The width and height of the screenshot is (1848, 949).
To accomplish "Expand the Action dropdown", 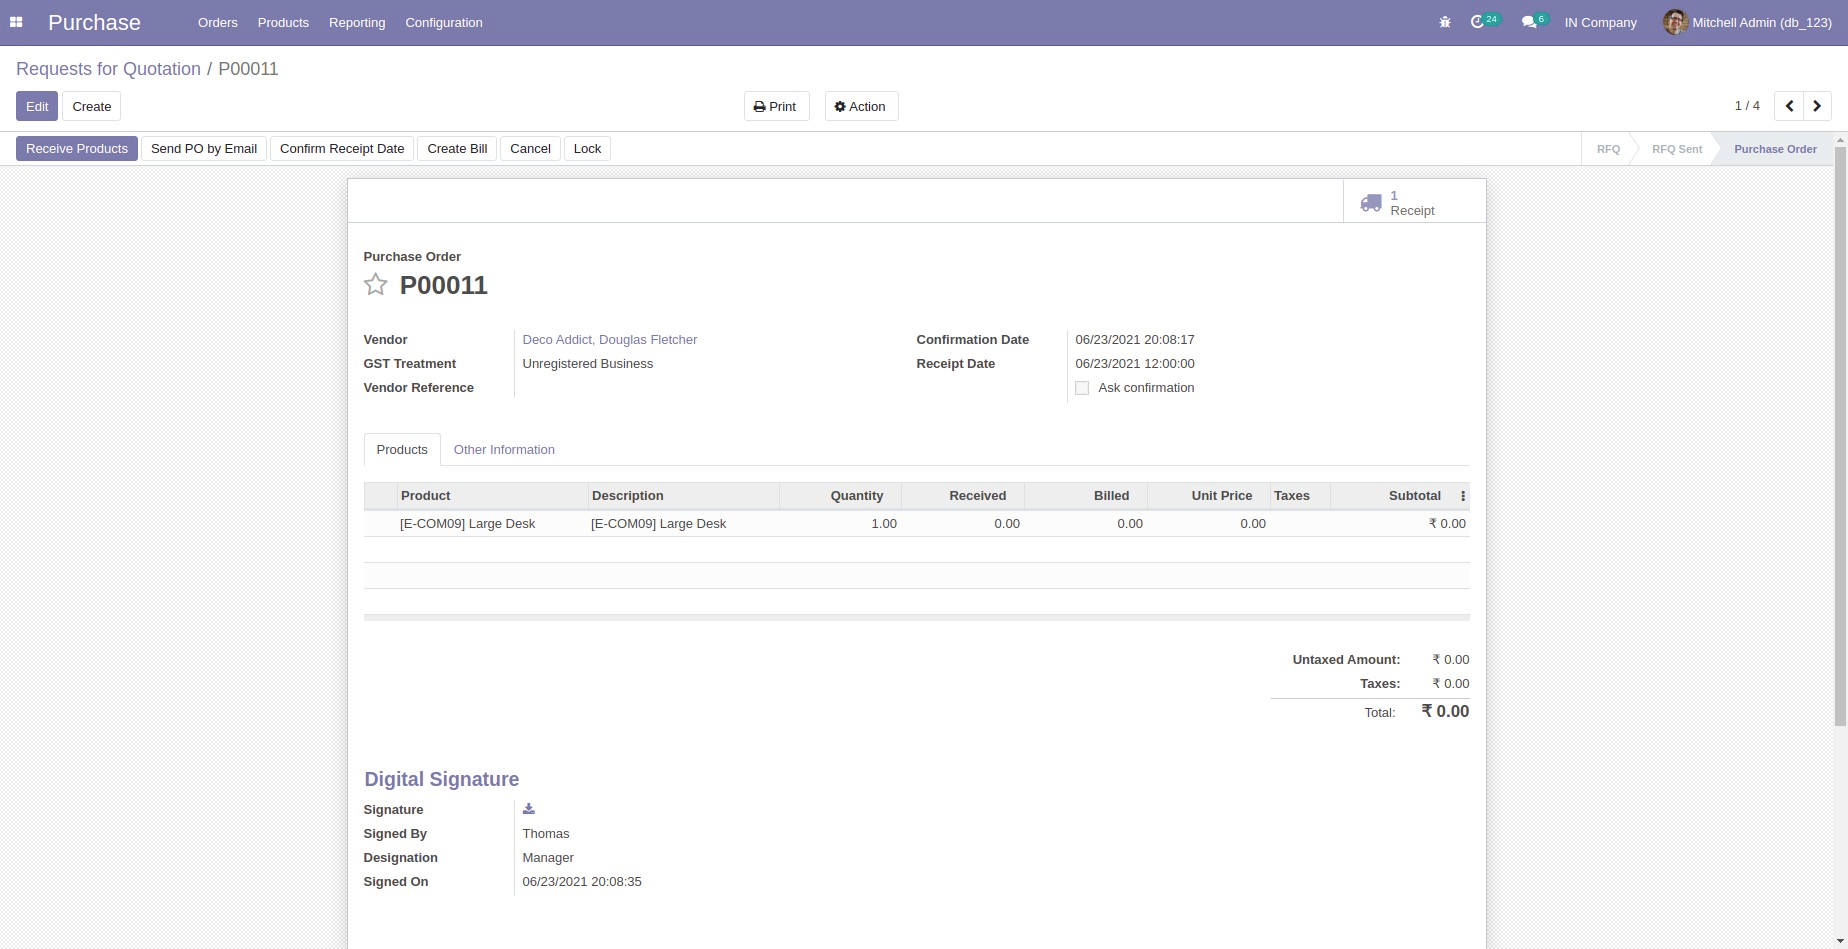I will pyautogui.click(x=860, y=107).
